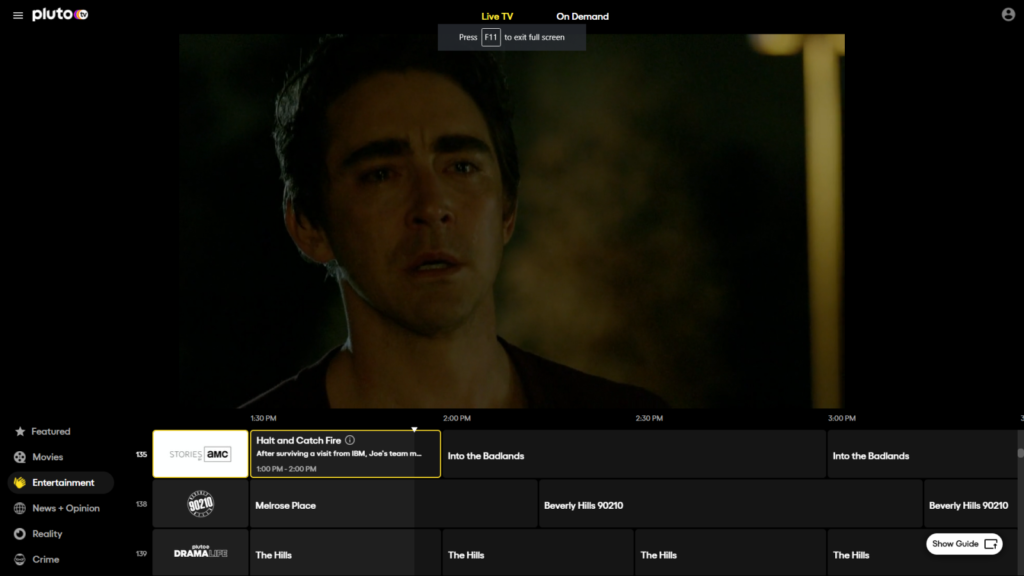
Task: Switch to the On Demand tab
Action: pyautogui.click(x=582, y=16)
